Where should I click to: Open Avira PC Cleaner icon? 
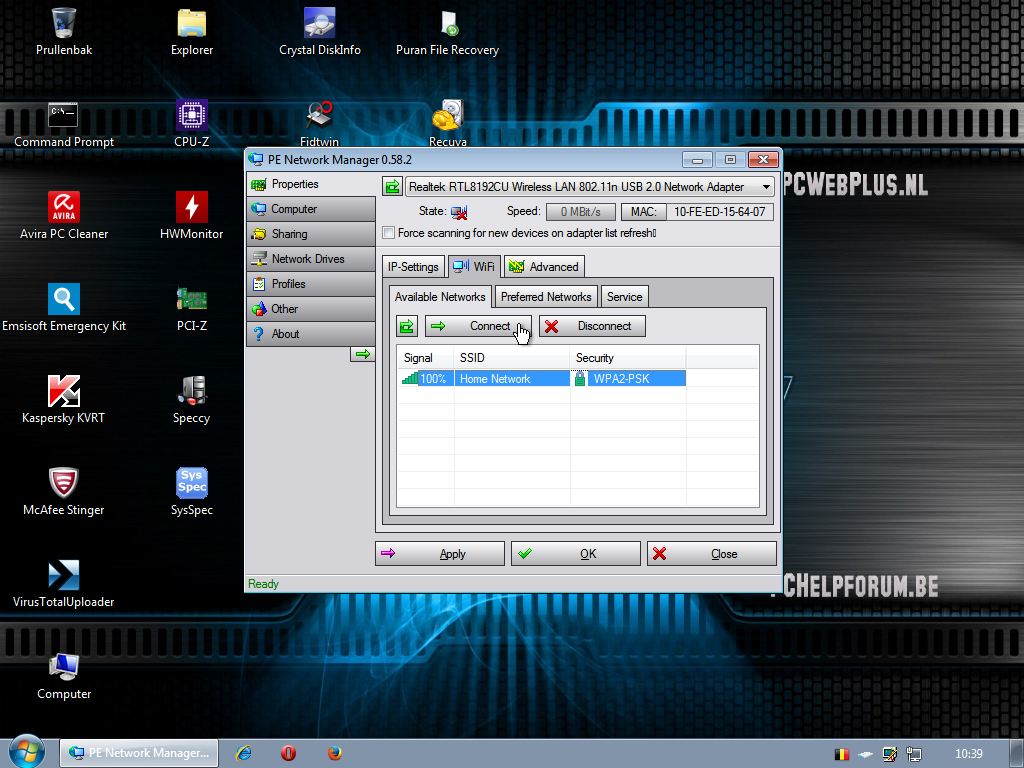point(63,216)
